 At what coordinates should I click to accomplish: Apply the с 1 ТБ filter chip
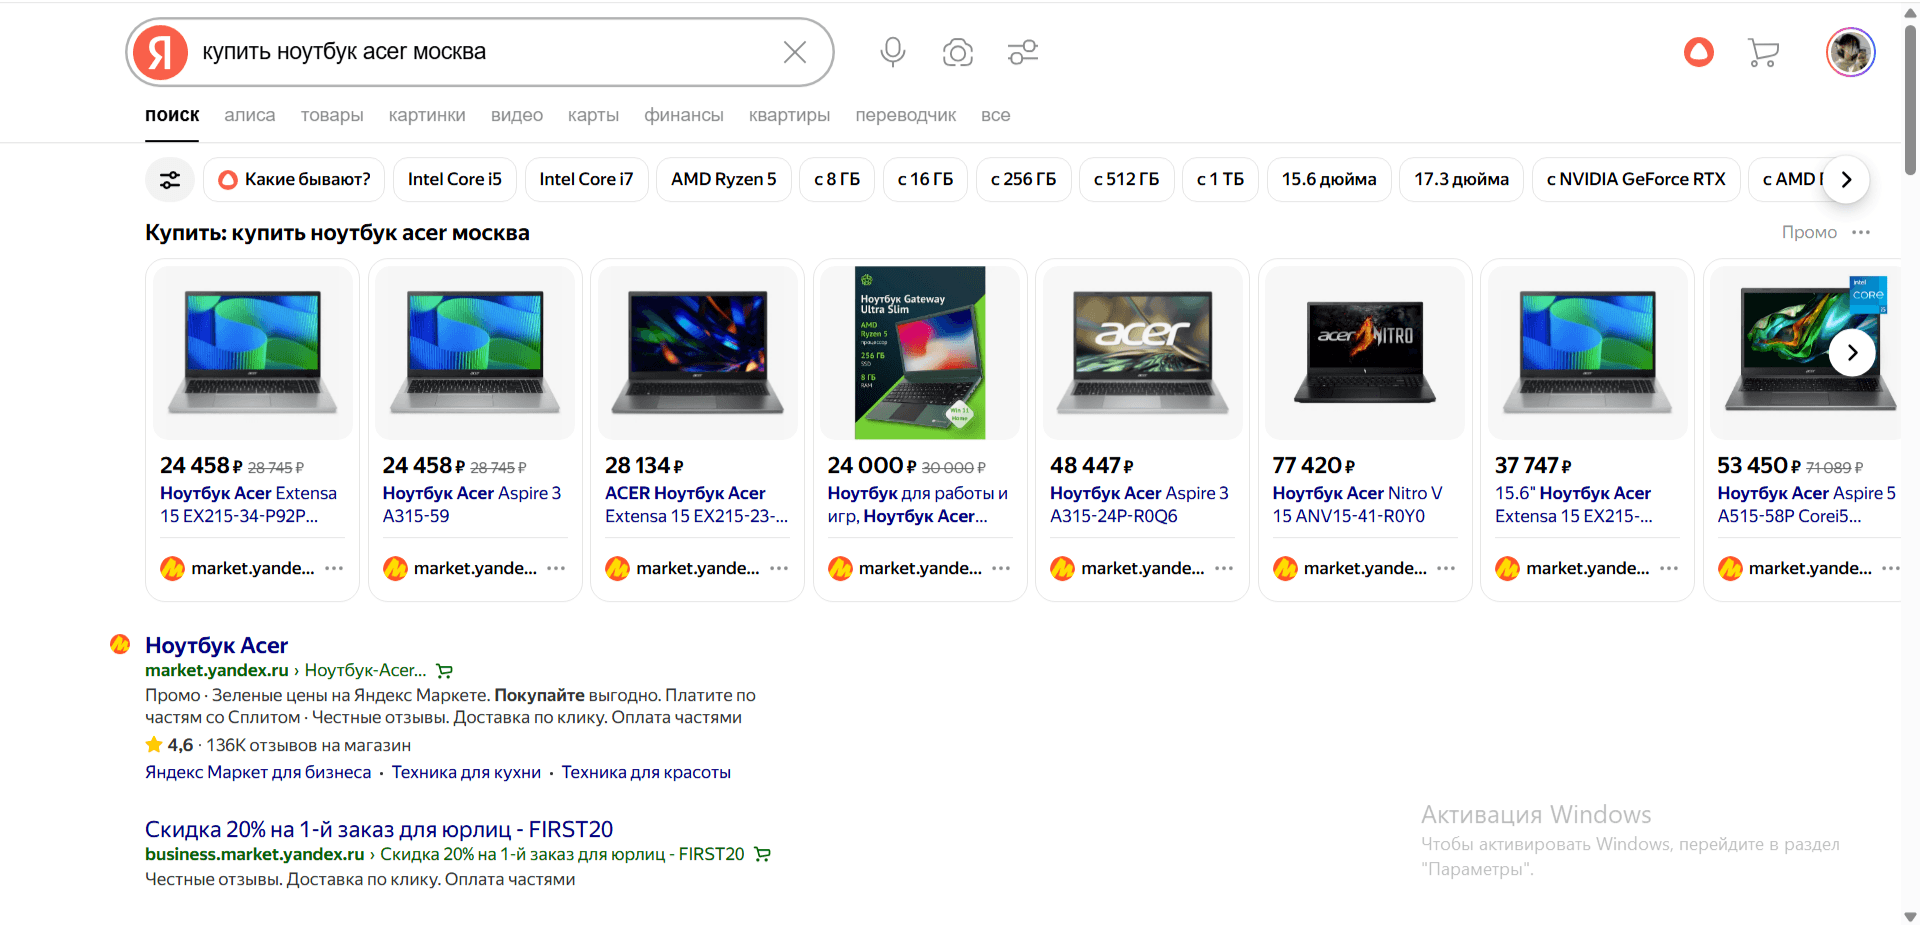(x=1220, y=180)
